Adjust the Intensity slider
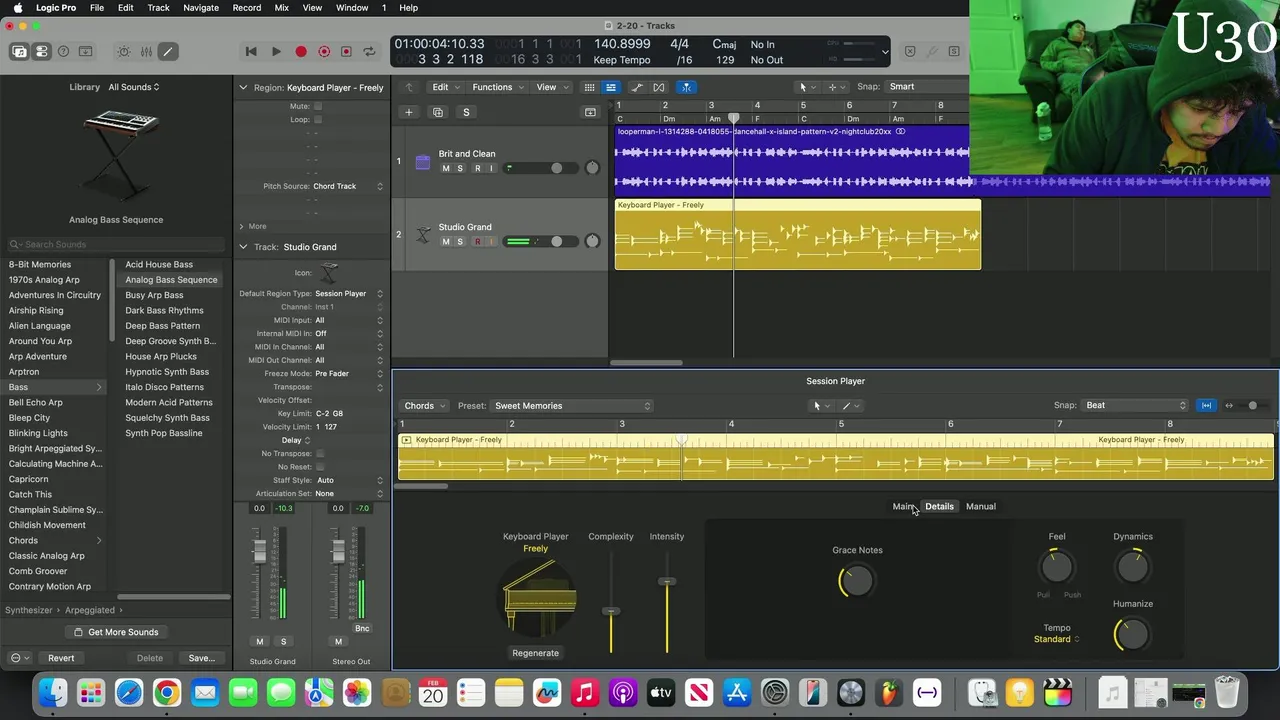The height and width of the screenshot is (720, 1280). 667,581
